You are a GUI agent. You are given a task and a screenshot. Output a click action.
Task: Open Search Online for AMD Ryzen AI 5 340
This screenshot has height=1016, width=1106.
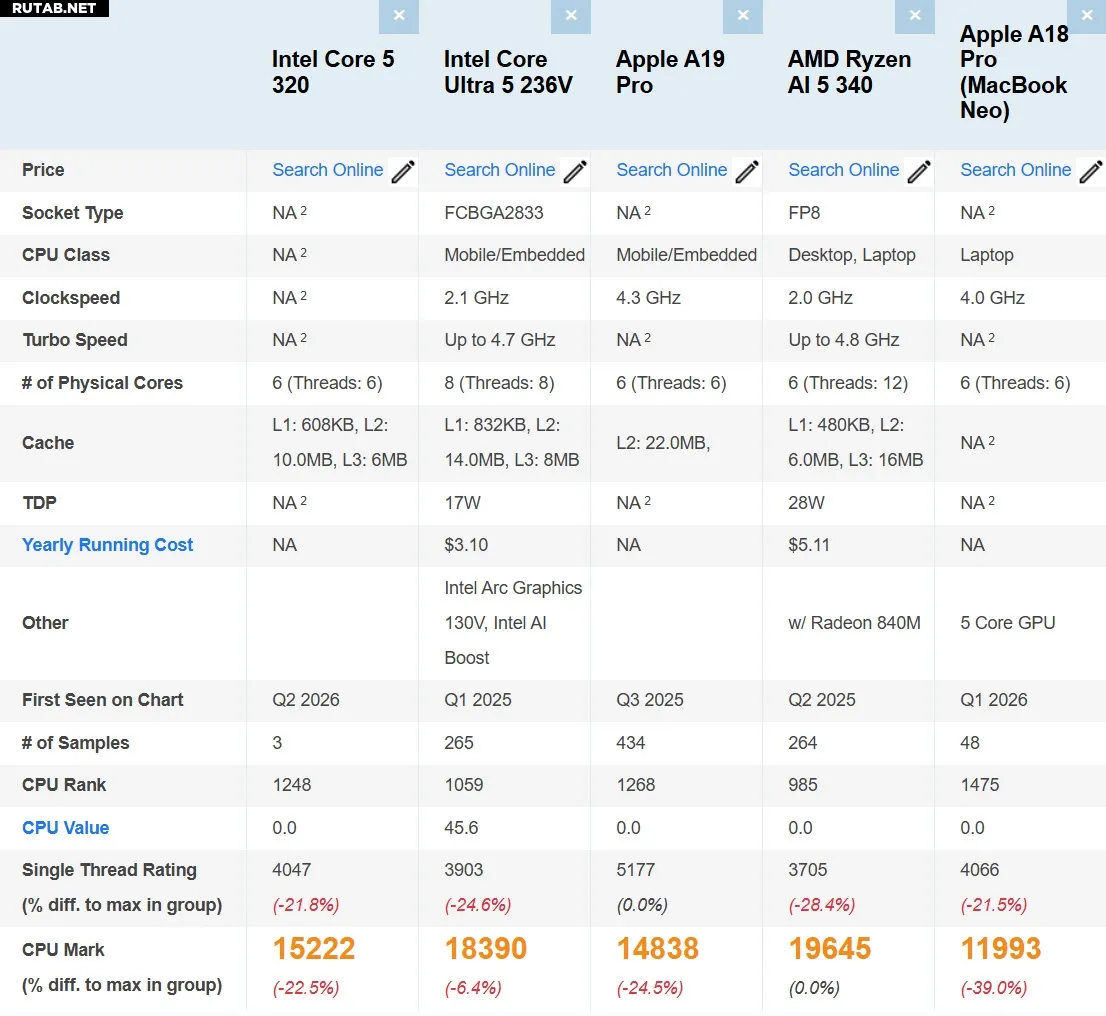(844, 170)
